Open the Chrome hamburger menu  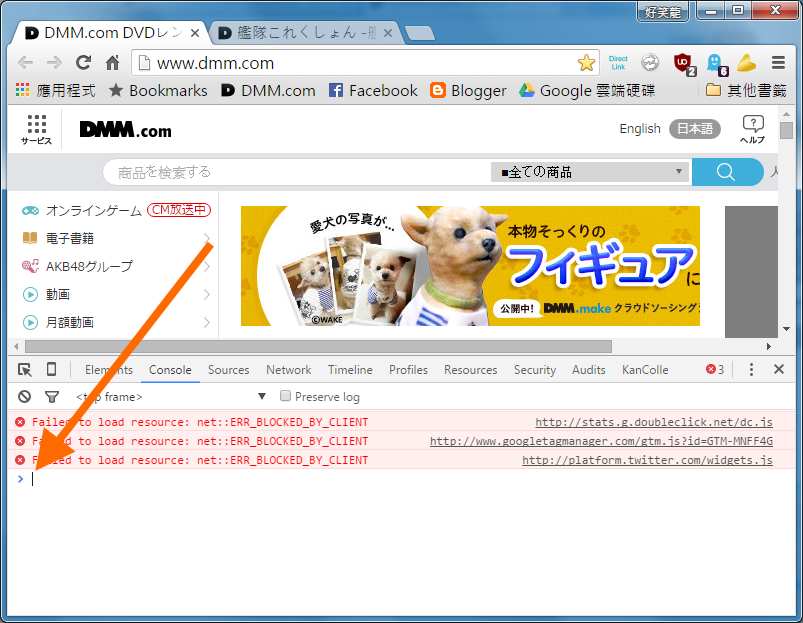(x=778, y=62)
